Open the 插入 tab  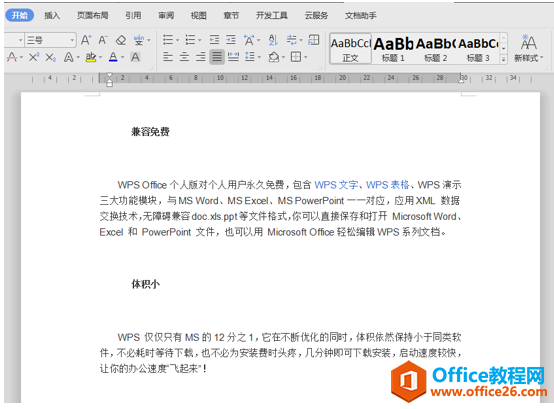(x=52, y=16)
